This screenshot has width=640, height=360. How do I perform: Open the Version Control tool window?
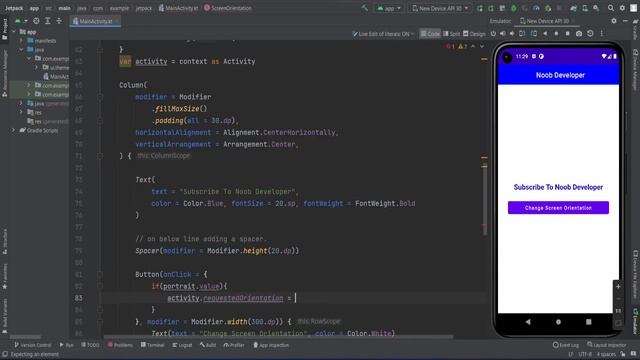(33, 345)
